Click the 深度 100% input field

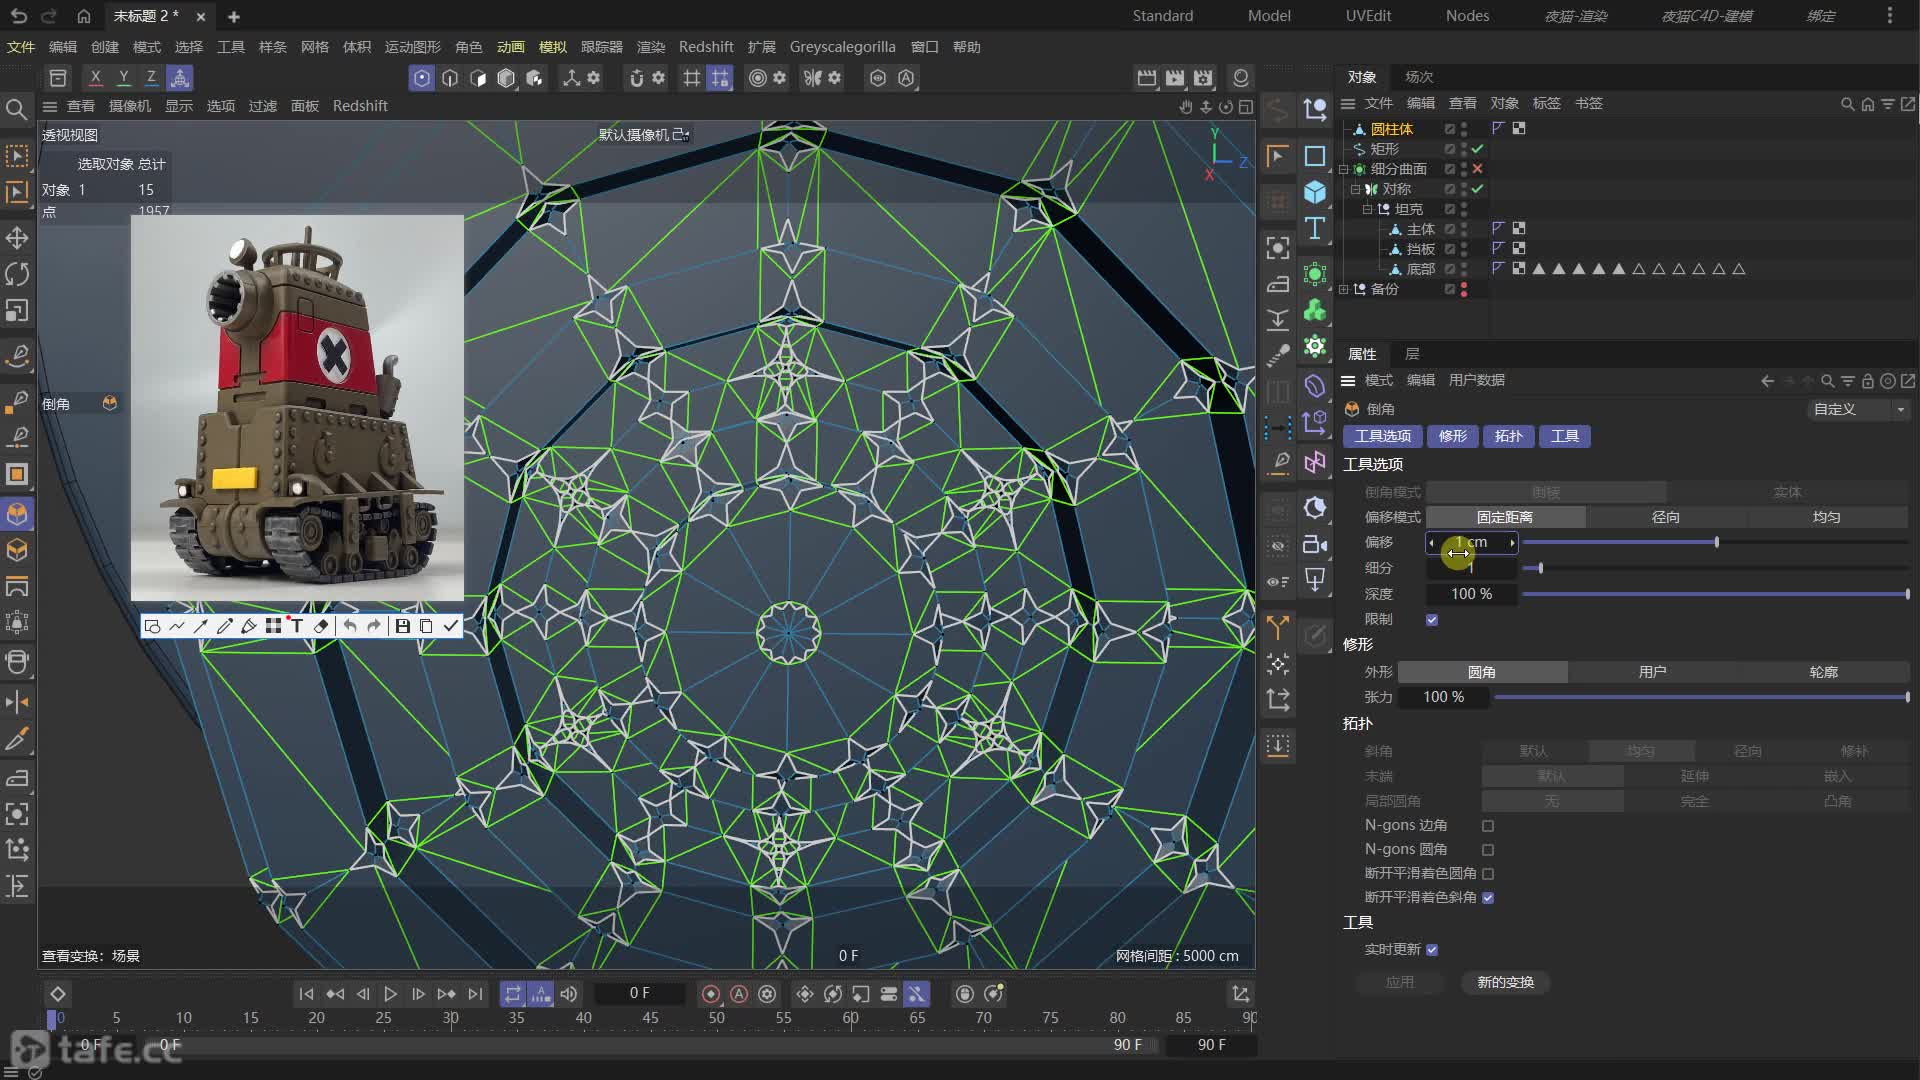[1471, 594]
